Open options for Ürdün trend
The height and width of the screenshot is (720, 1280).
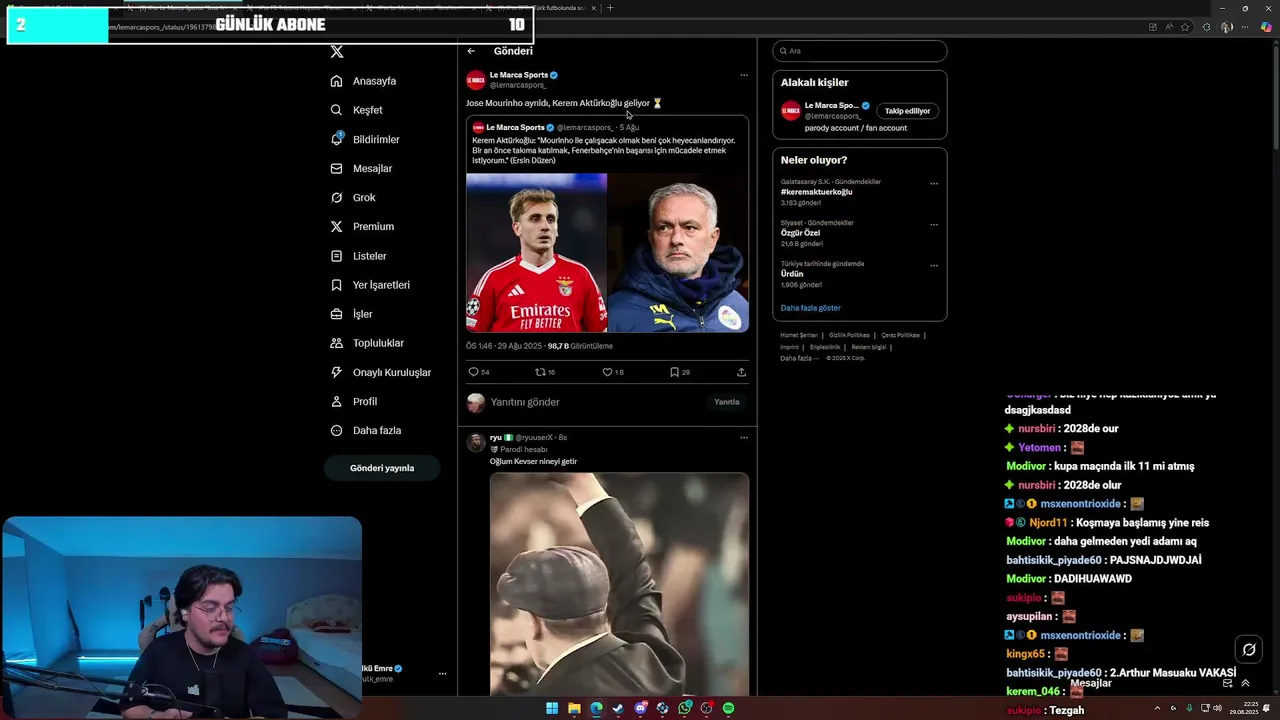point(934,265)
